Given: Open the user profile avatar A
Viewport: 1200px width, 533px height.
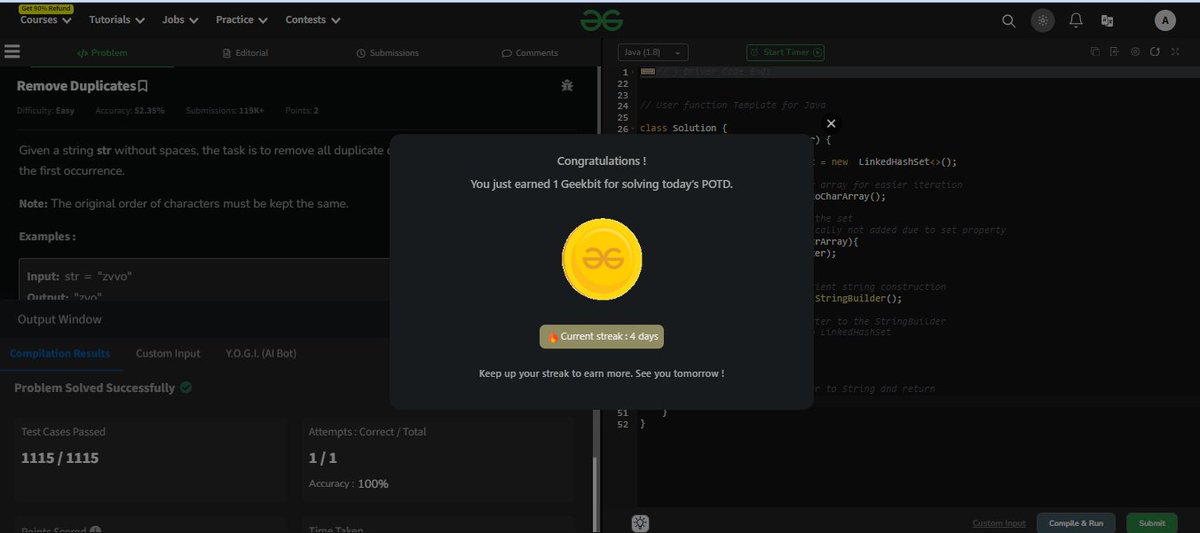Looking at the screenshot, I should tap(1165, 20).
